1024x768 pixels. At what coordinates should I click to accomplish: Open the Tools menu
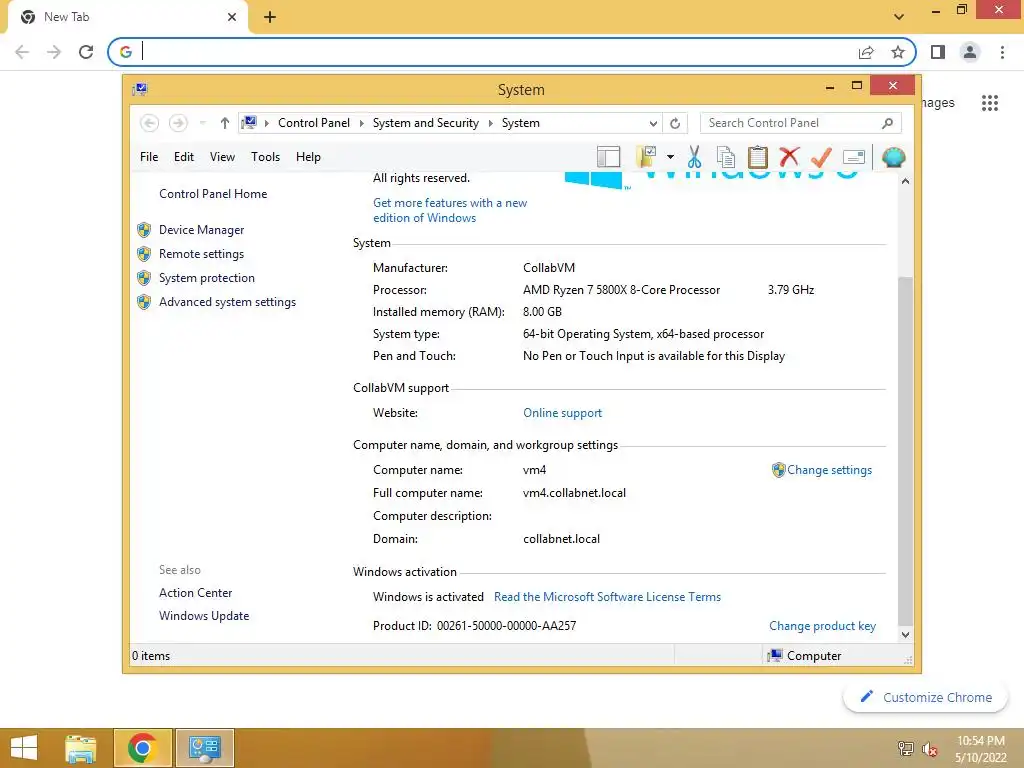tap(265, 157)
